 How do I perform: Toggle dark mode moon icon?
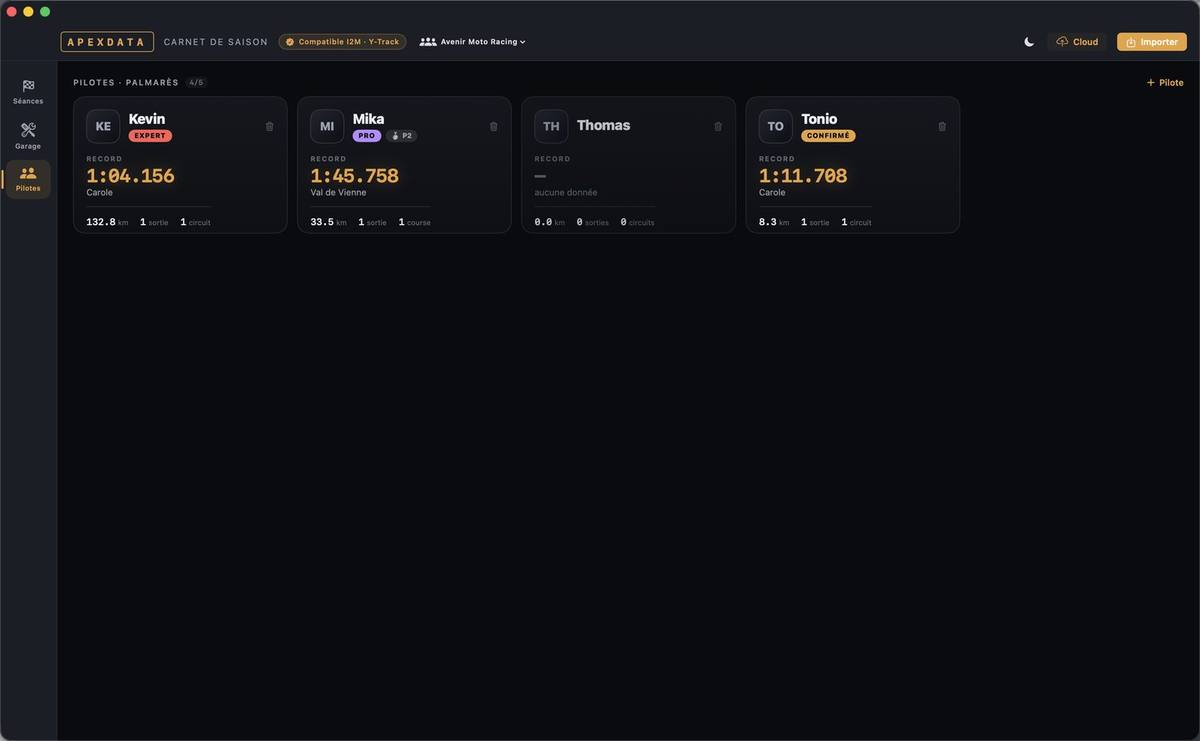coord(1029,42)
